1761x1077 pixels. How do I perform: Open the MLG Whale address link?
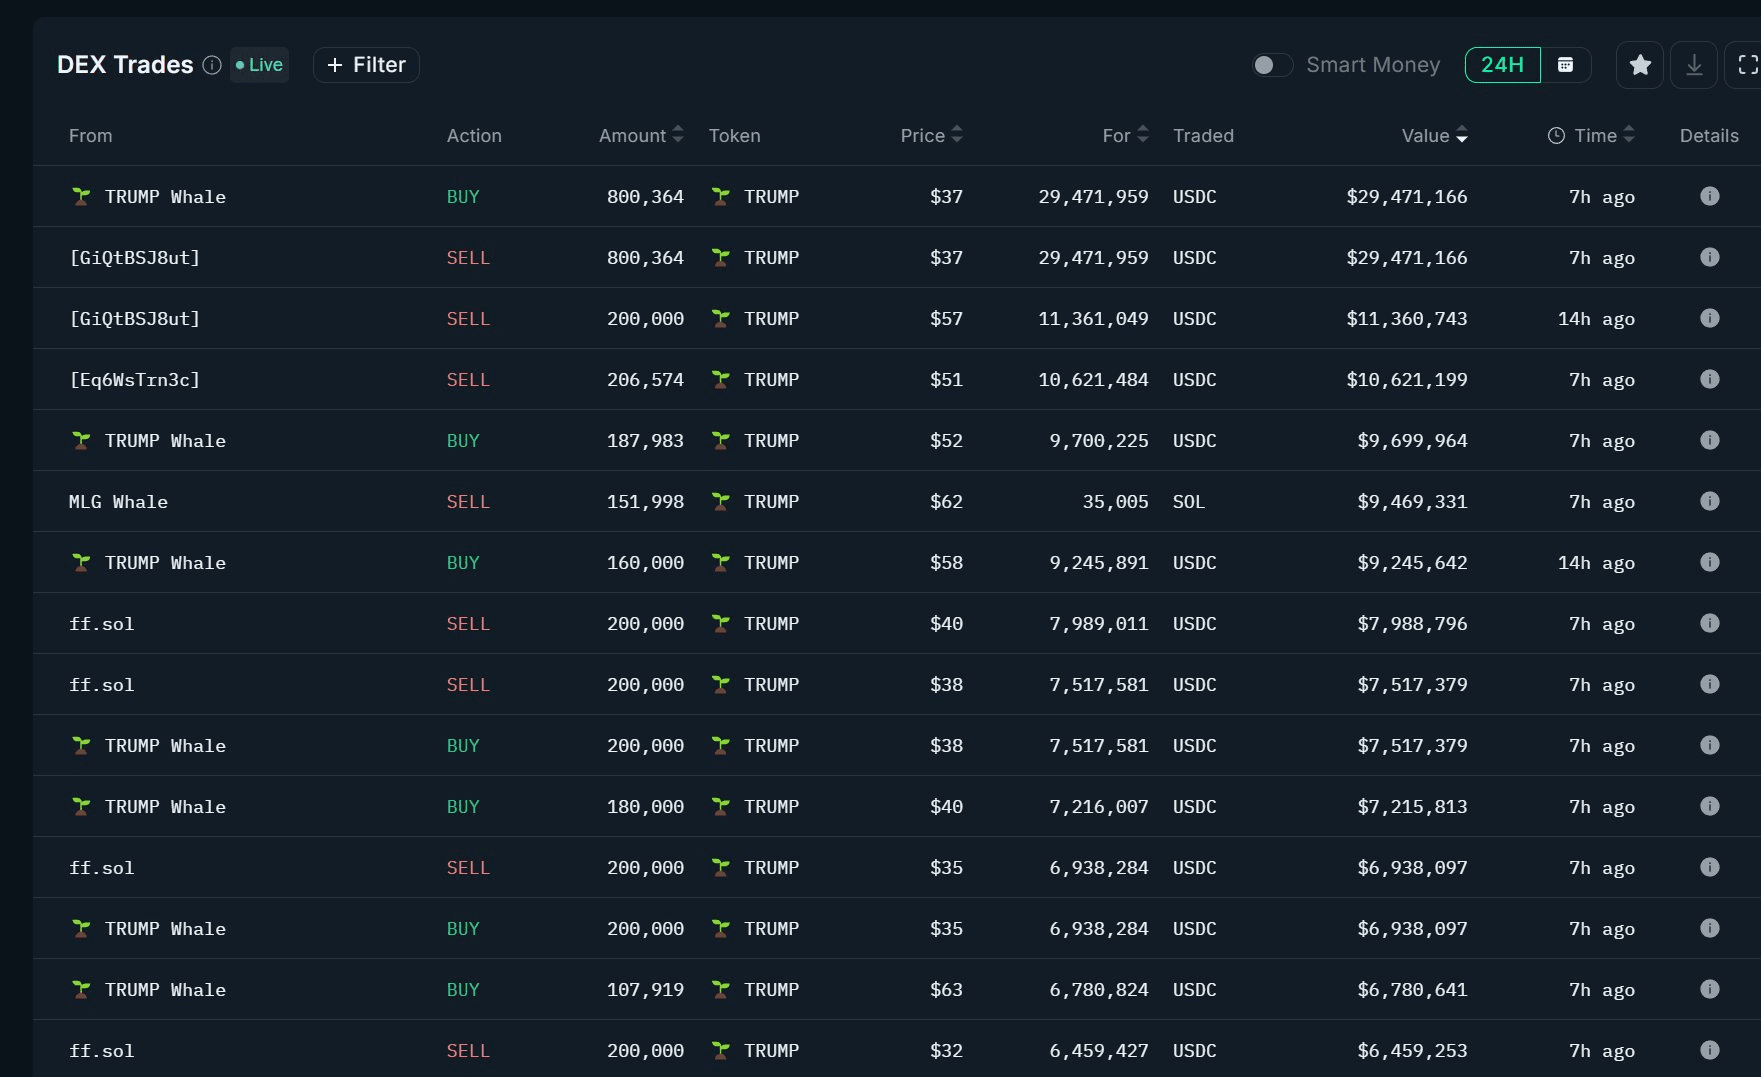pos(118,502)
